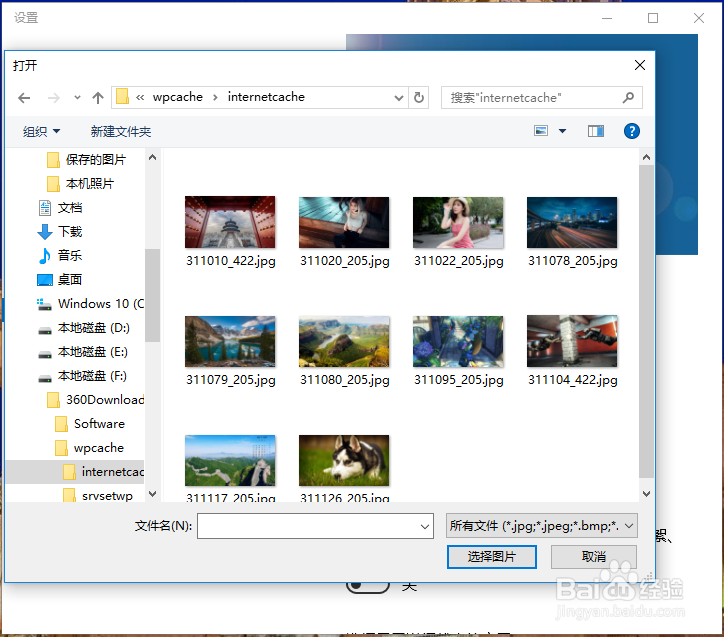Image resolution: width=724 pixels, height=637 pixels.
Task: Click file list scroll up arrow
Action: click(646, 157)
